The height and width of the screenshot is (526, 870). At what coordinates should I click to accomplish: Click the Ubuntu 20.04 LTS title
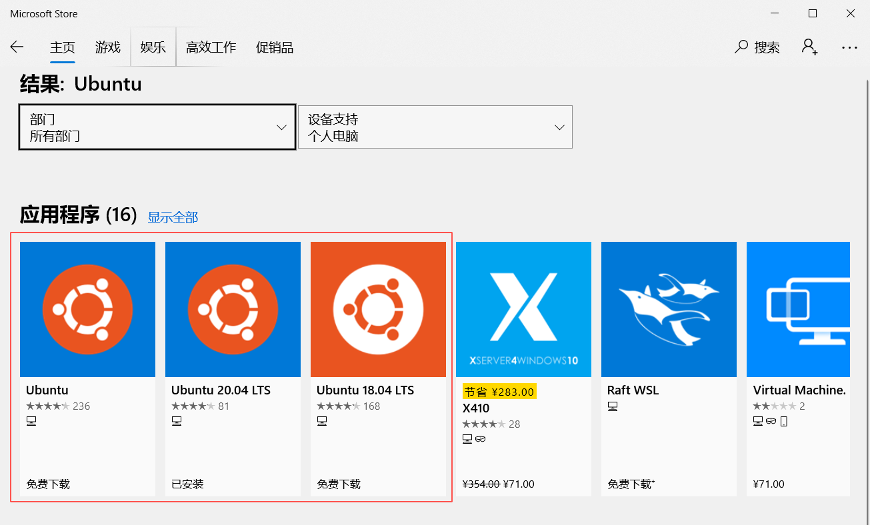point(221,390)
